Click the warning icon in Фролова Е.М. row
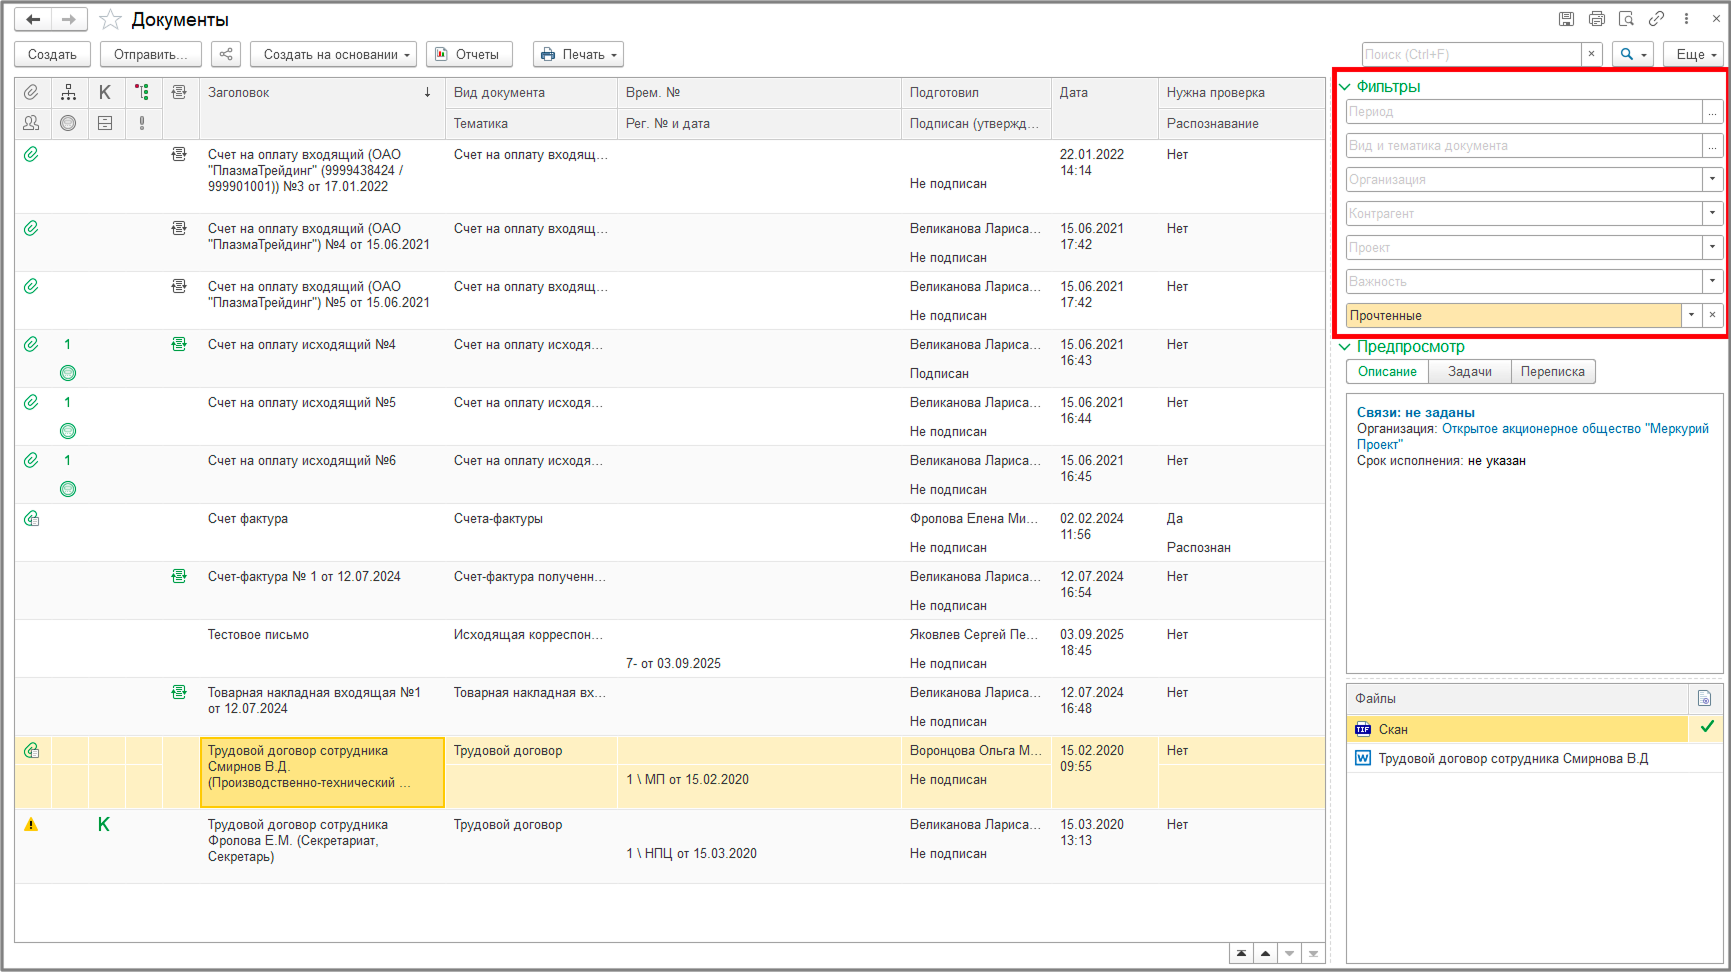The height and width of the screenshot is (972, 1731). [31, 825]
